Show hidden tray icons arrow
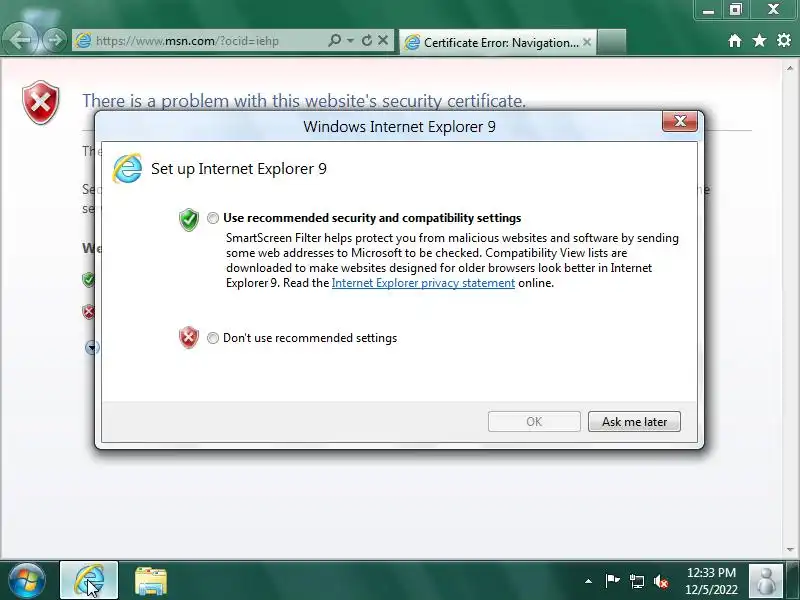The image size is (800, 600). point(588,581)
